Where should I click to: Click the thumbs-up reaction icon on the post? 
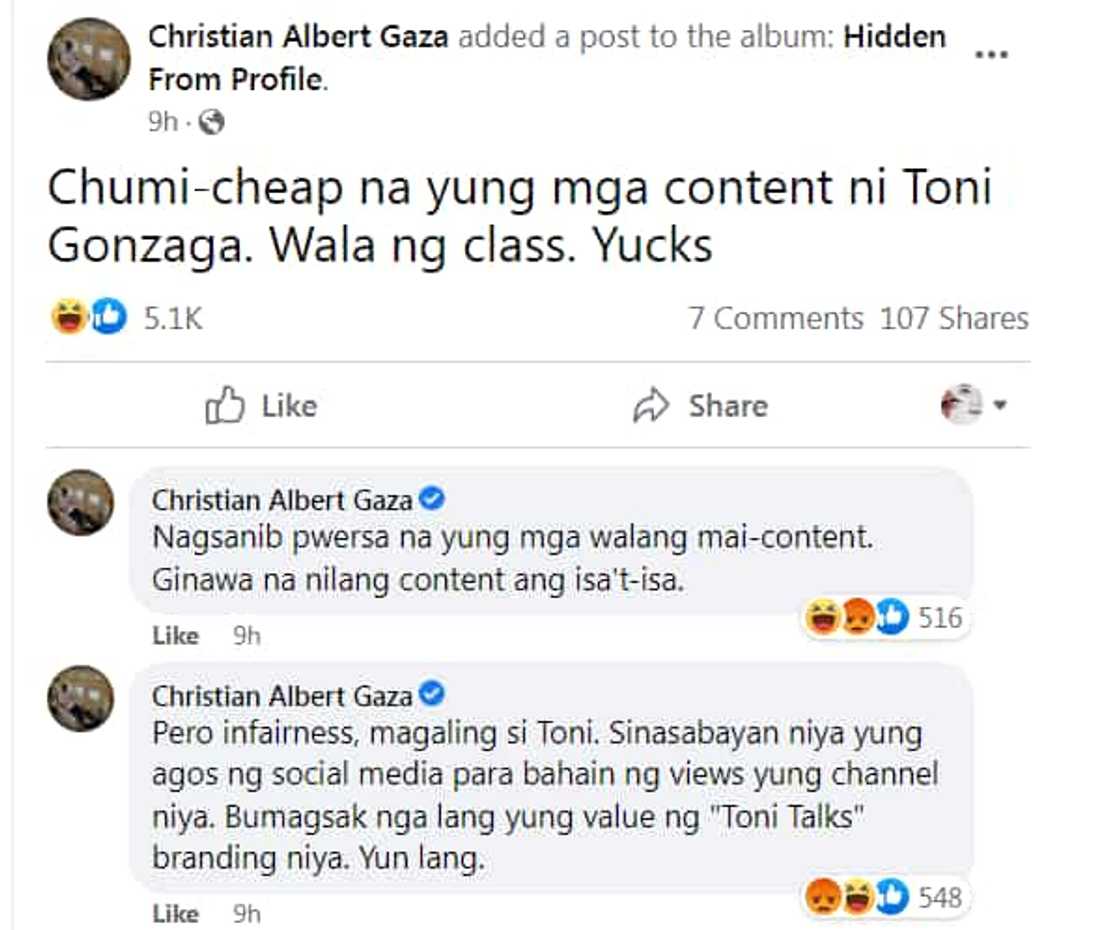click(103, 317)
